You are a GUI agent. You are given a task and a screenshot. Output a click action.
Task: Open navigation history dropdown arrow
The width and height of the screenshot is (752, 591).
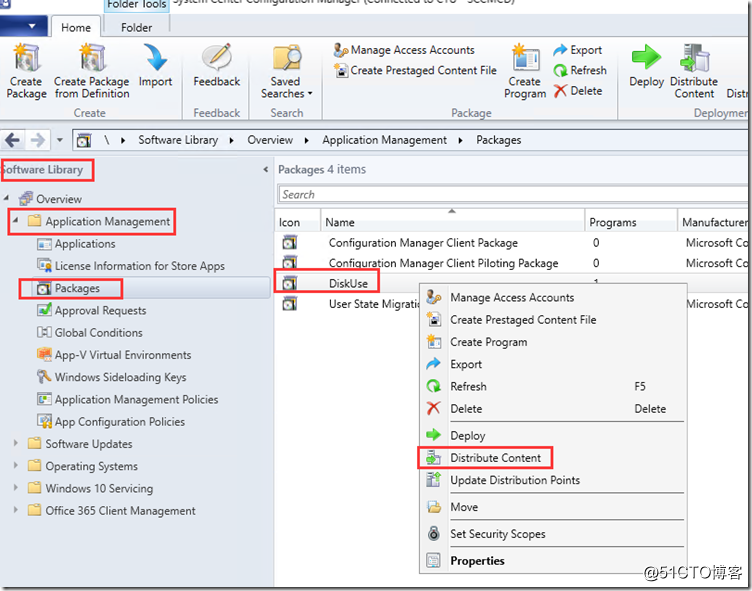click(60, 140)
